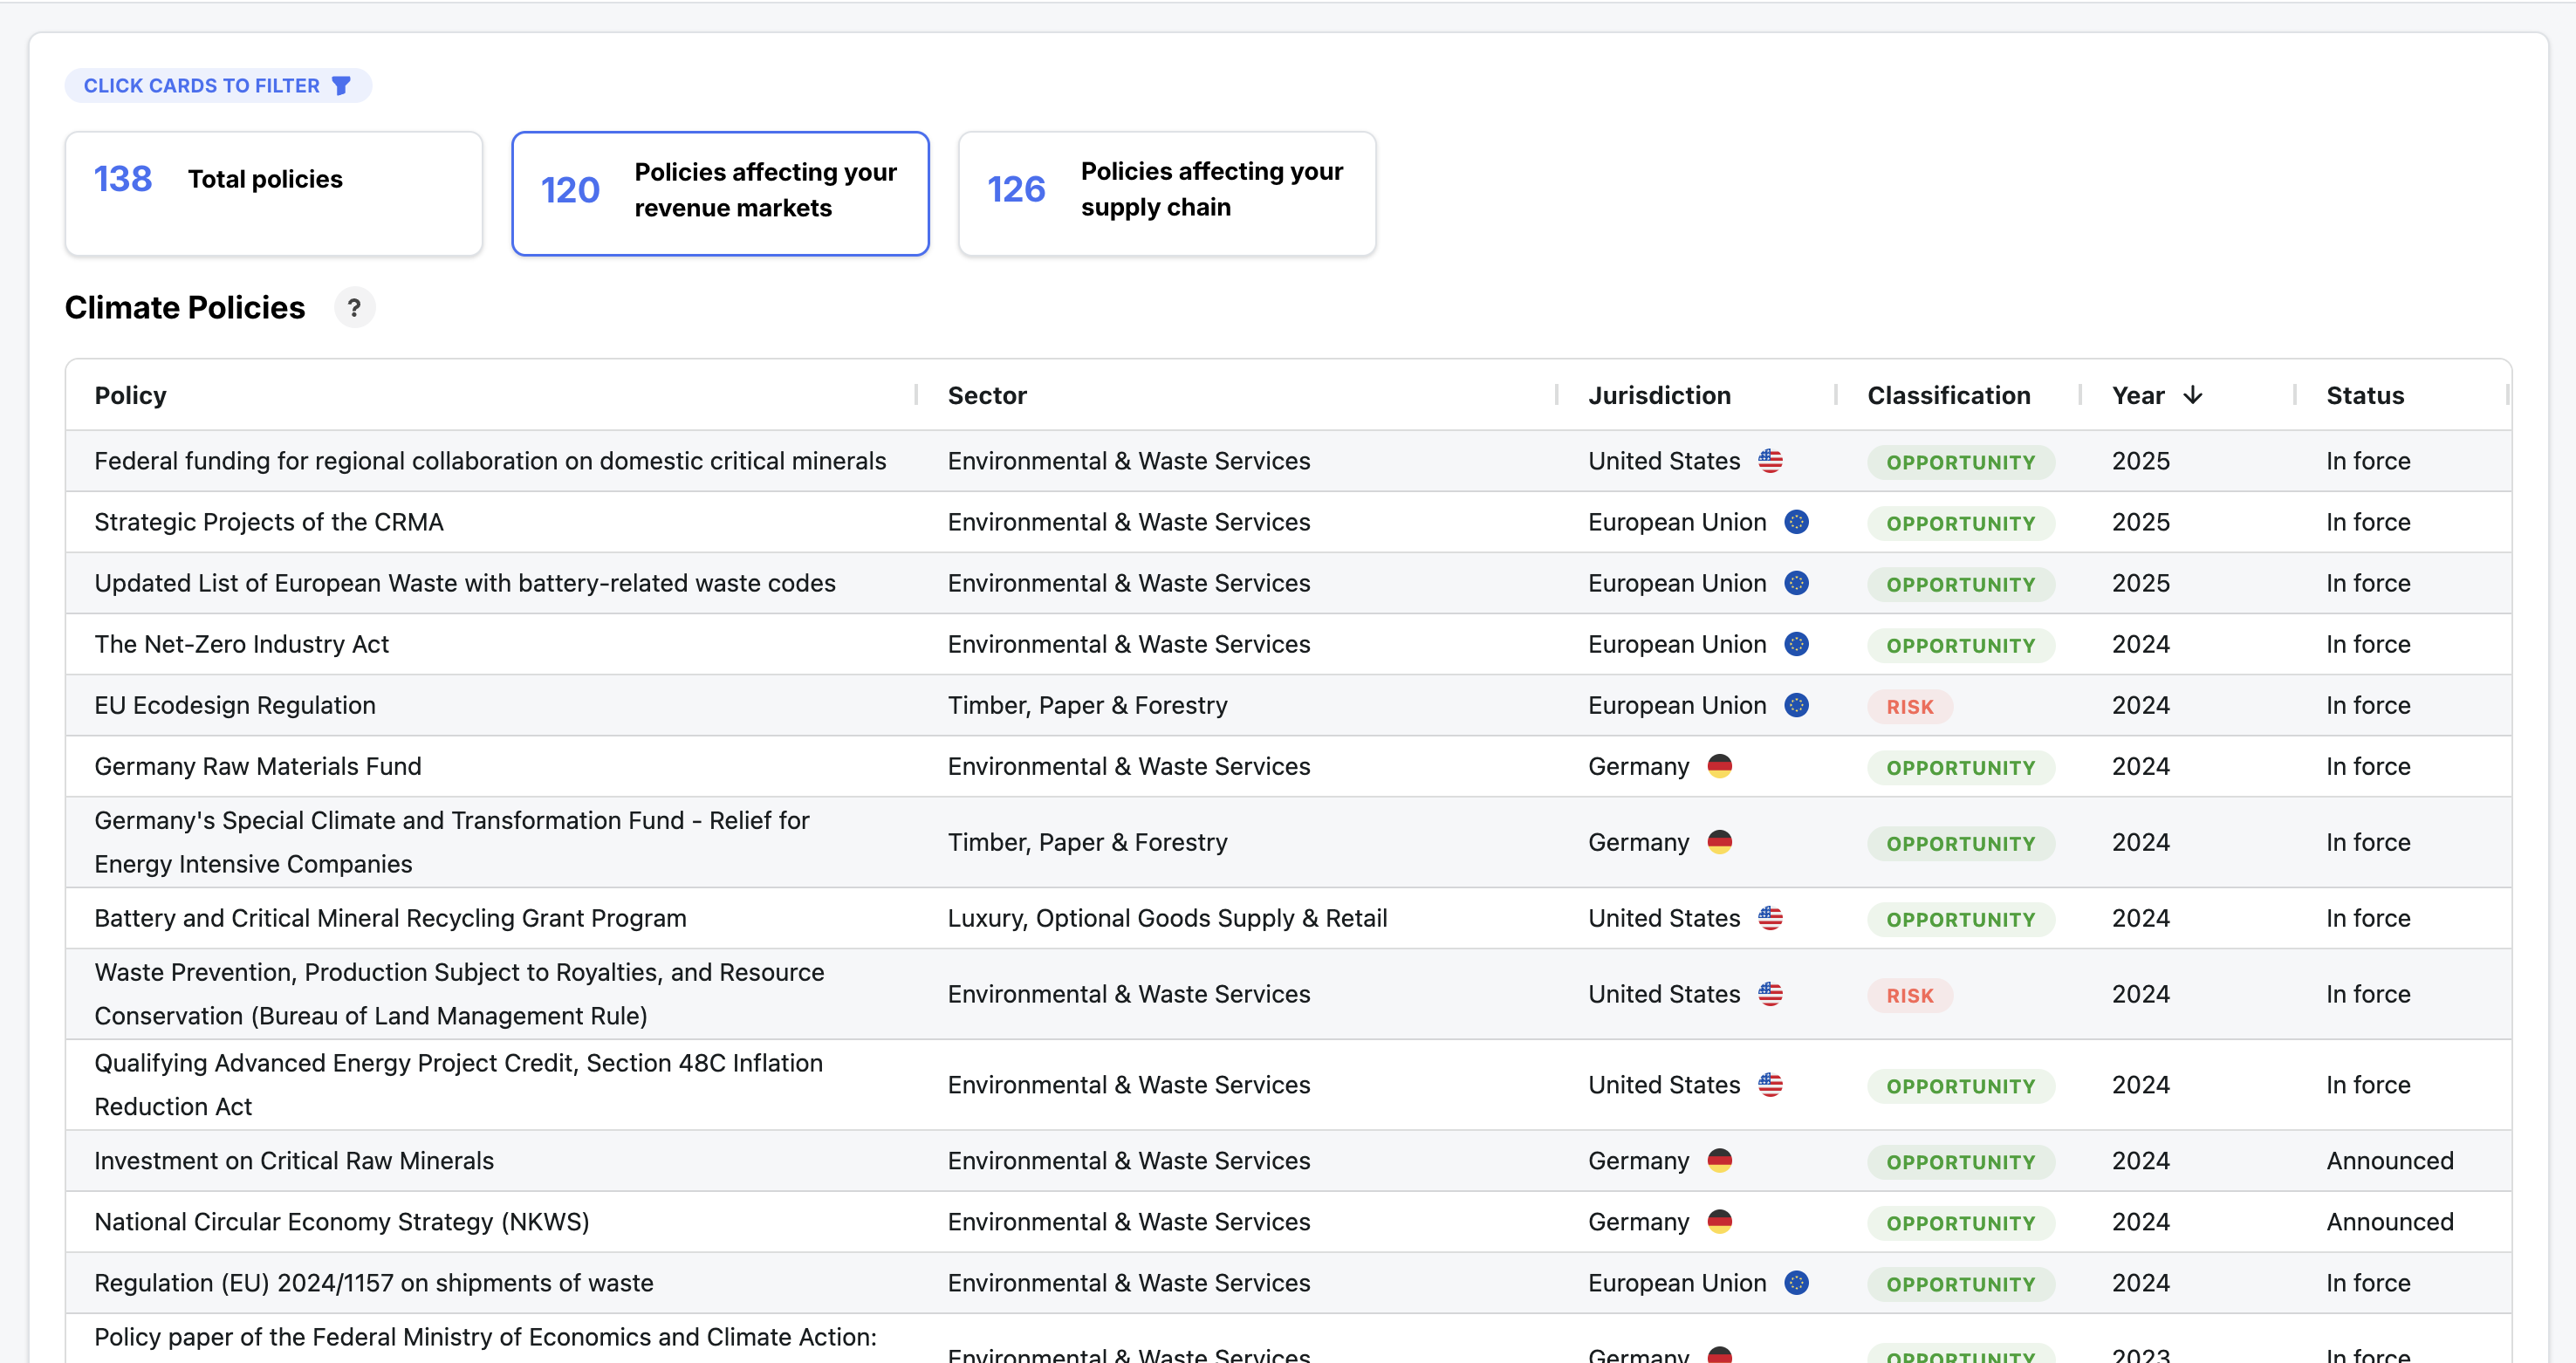This screenshot has height=1363, width=2576.
Task: Click the Policy column header
Action: [x=131, y=395]
